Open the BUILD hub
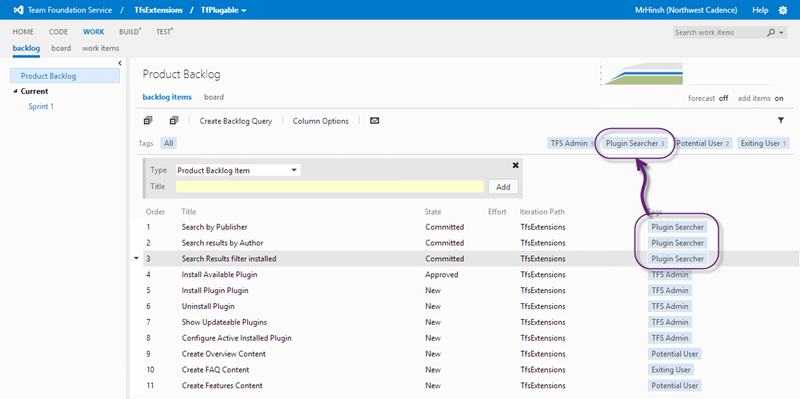This screenshot has height=399, width=800. (x=130, y=32)
